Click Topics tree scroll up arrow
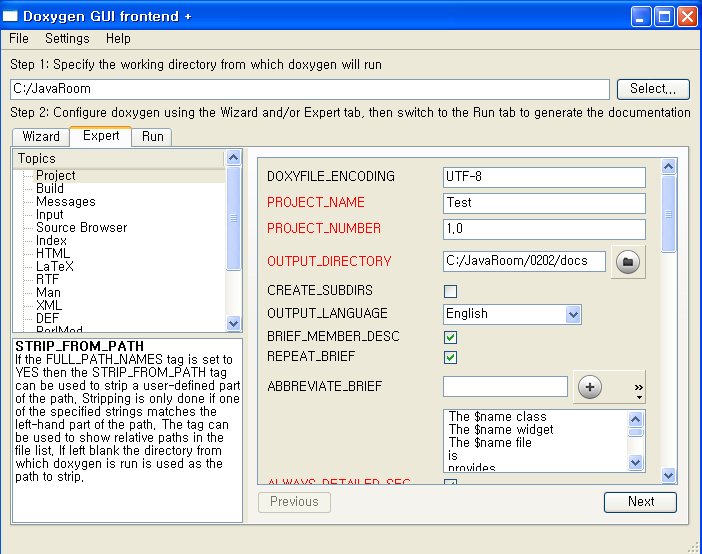 pyautogui.click(x=234, y=157)
